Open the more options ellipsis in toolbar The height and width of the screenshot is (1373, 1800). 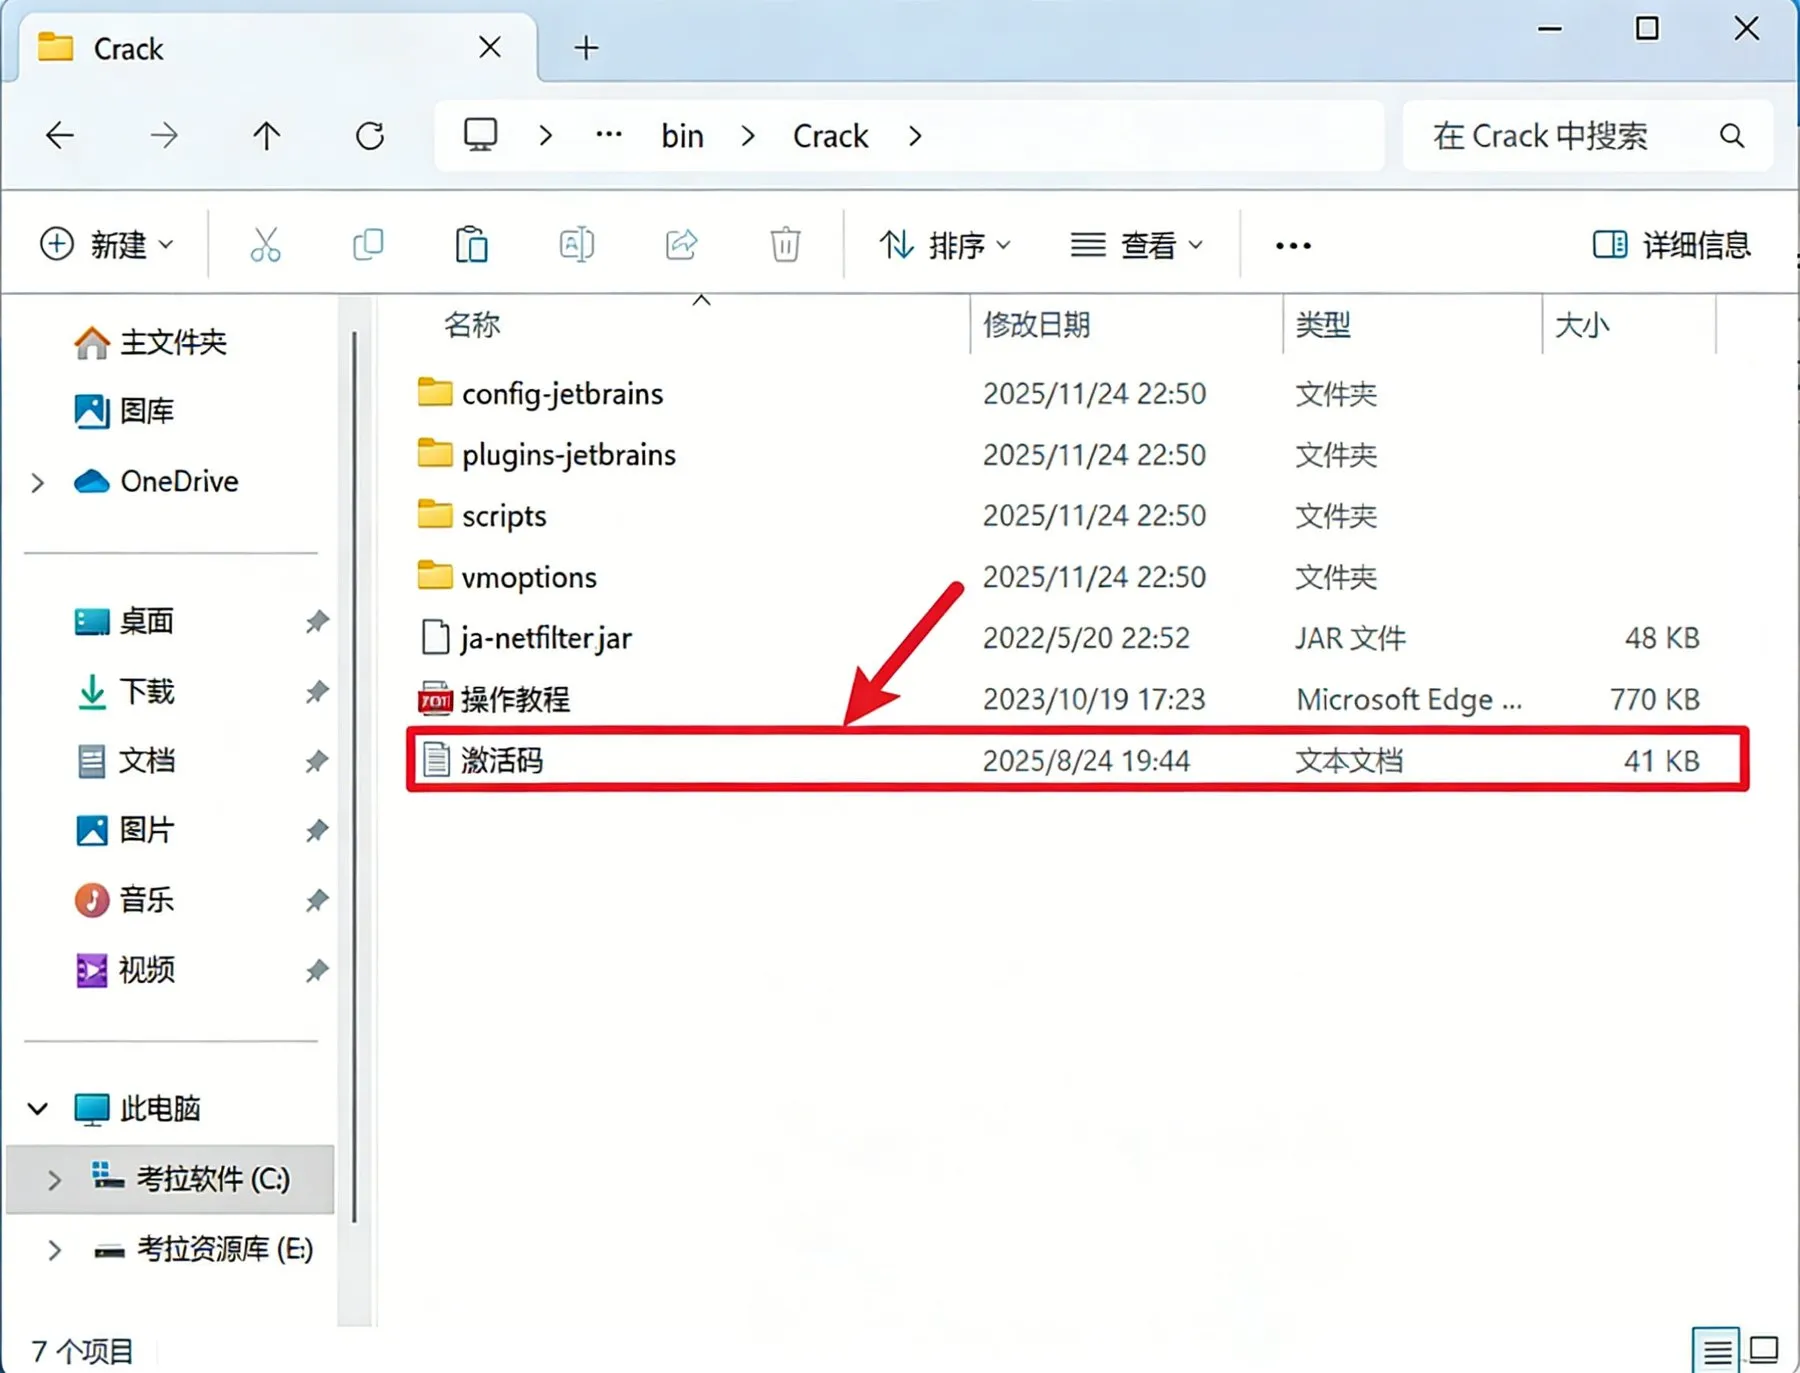point(1293,245)
